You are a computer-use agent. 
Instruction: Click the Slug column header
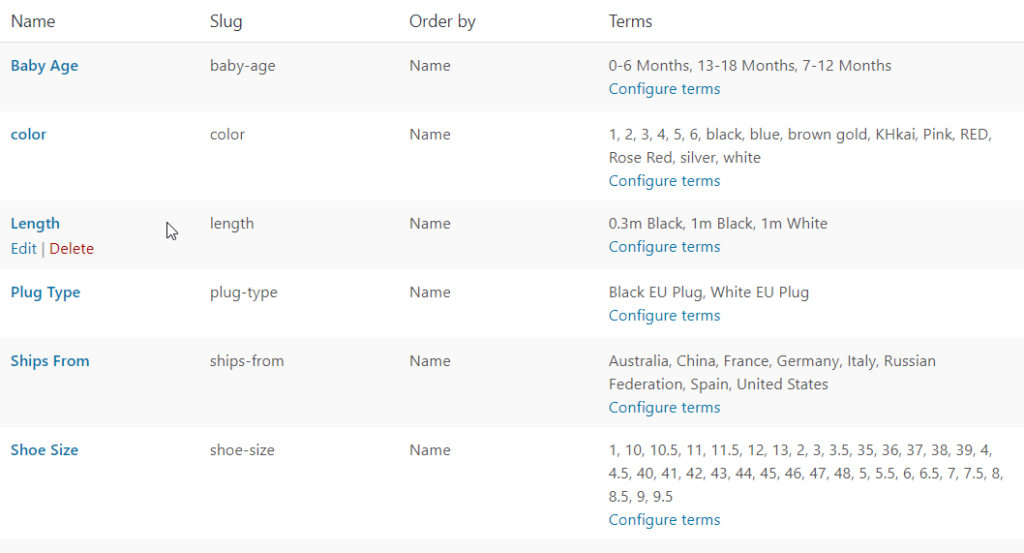226,21
